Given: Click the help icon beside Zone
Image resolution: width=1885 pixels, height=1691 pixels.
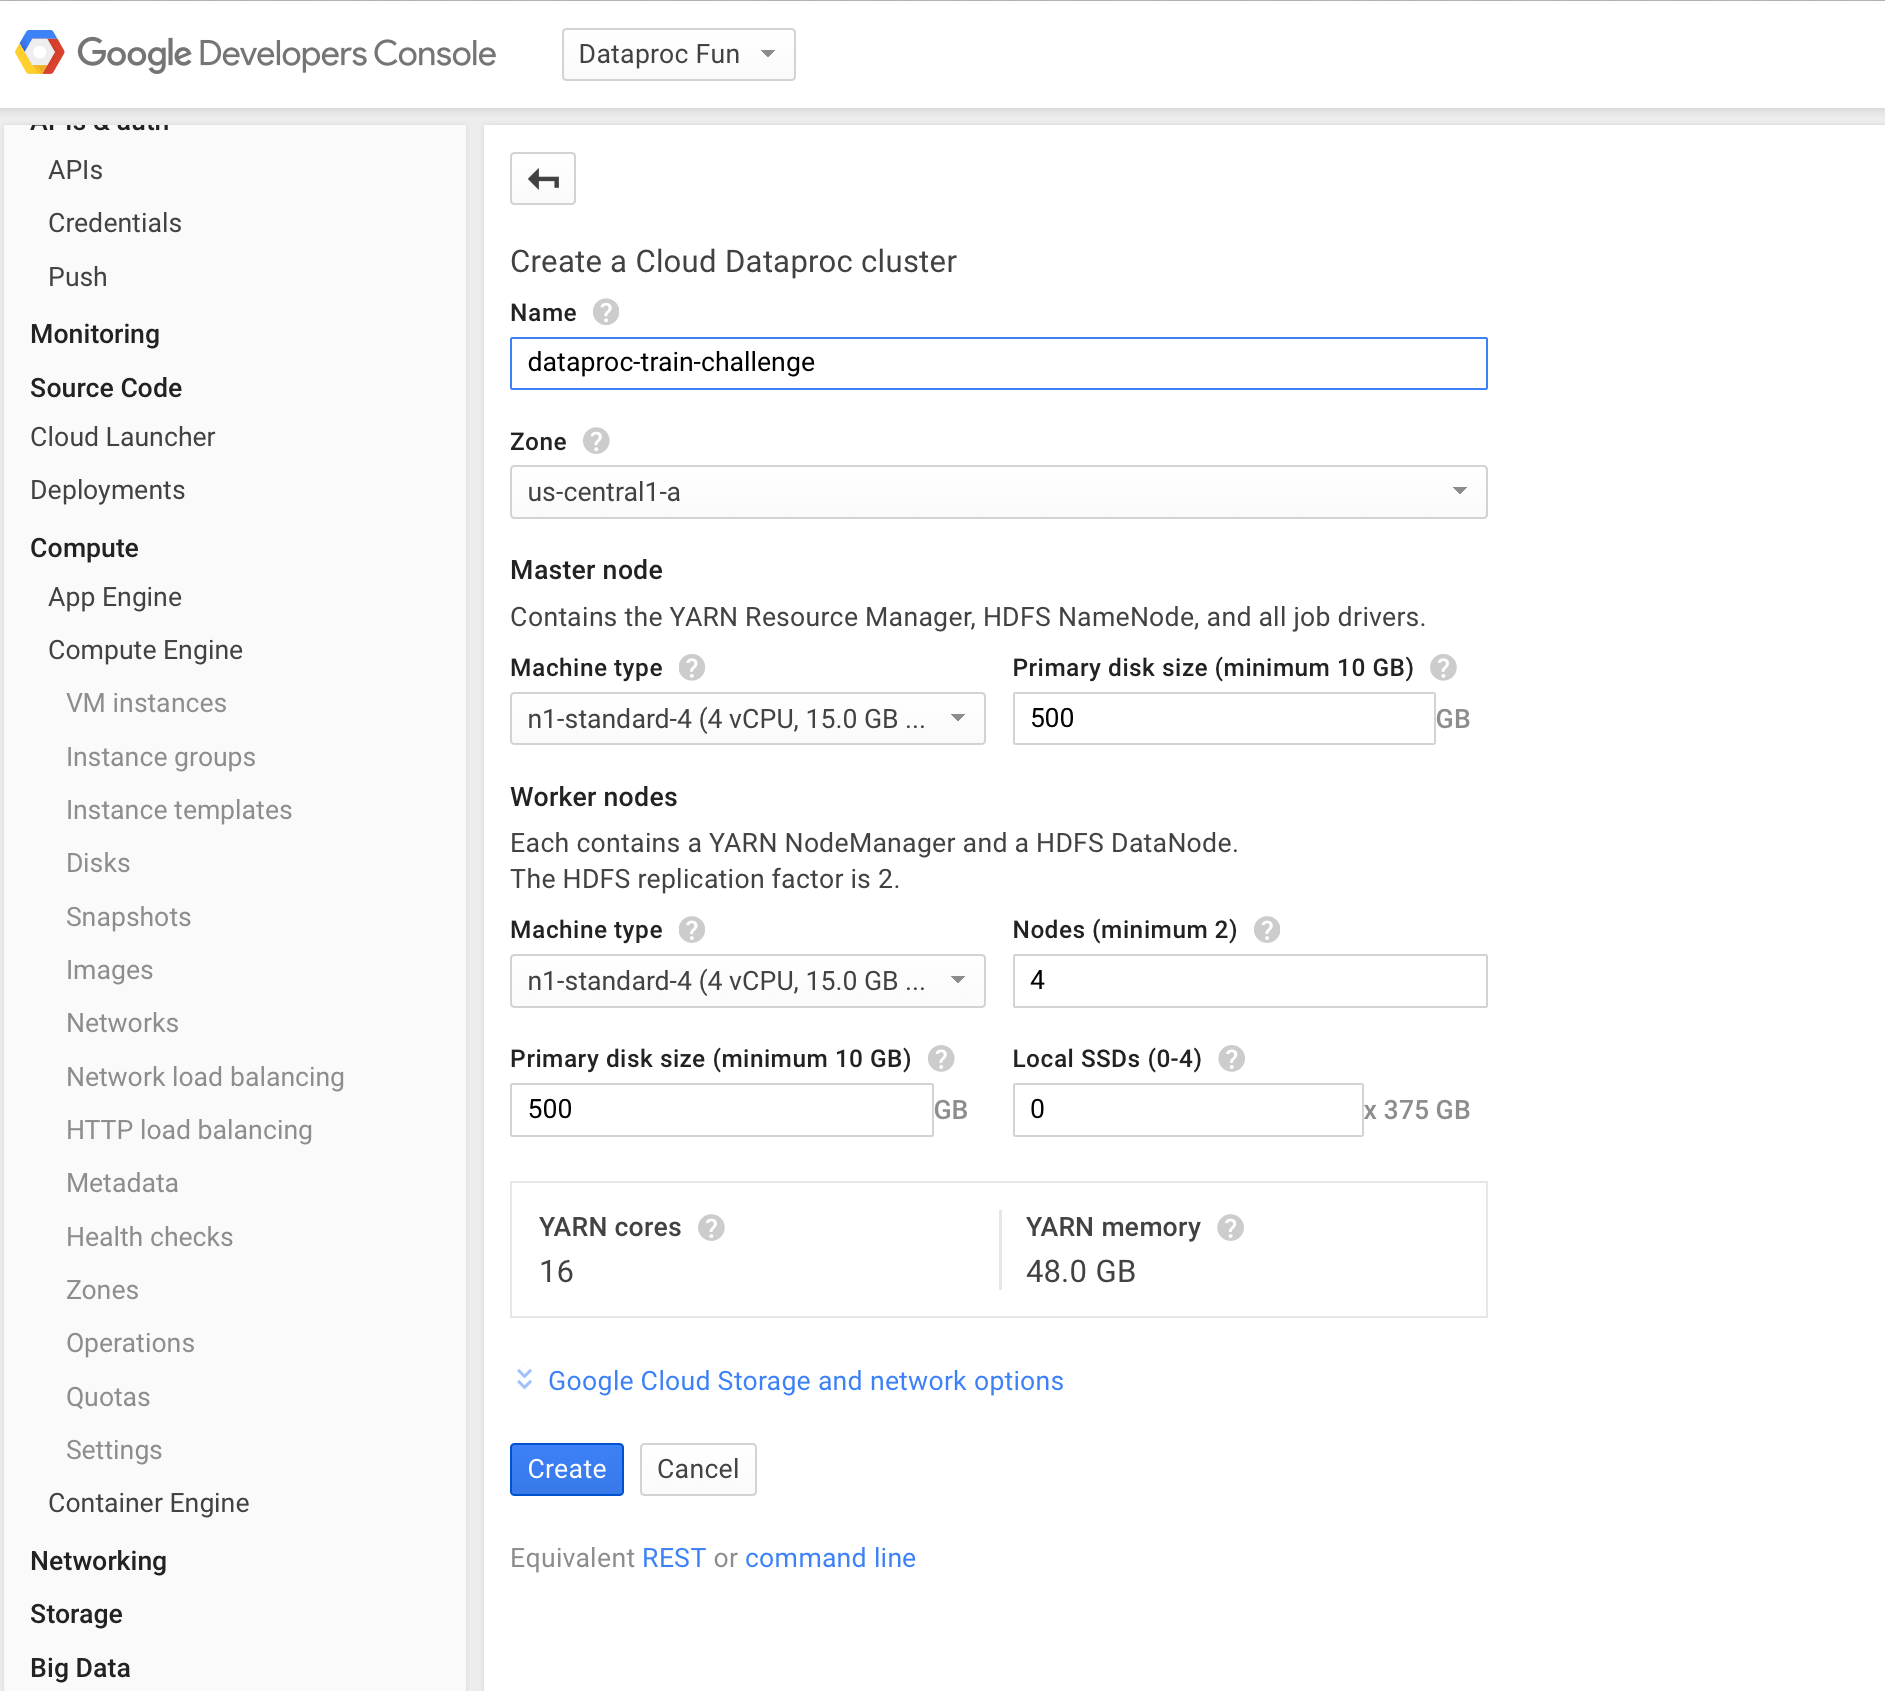Looking at the screenshot, I should pyautogui.click(x=596, y=441).
